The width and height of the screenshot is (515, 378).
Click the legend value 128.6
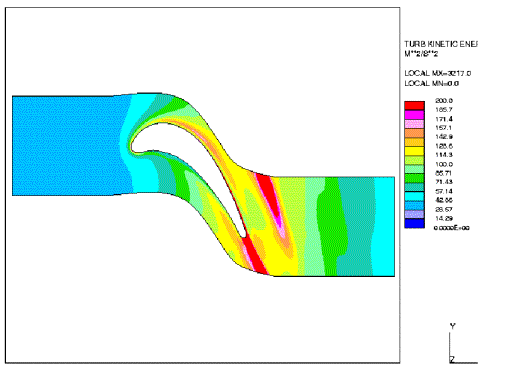click(444, 146)
